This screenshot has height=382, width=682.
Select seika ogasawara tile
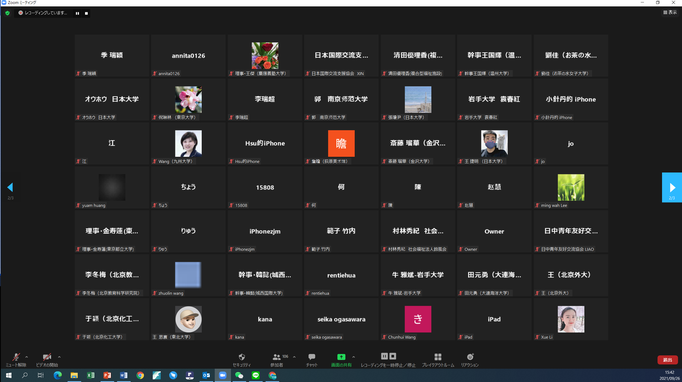point(341,319)
